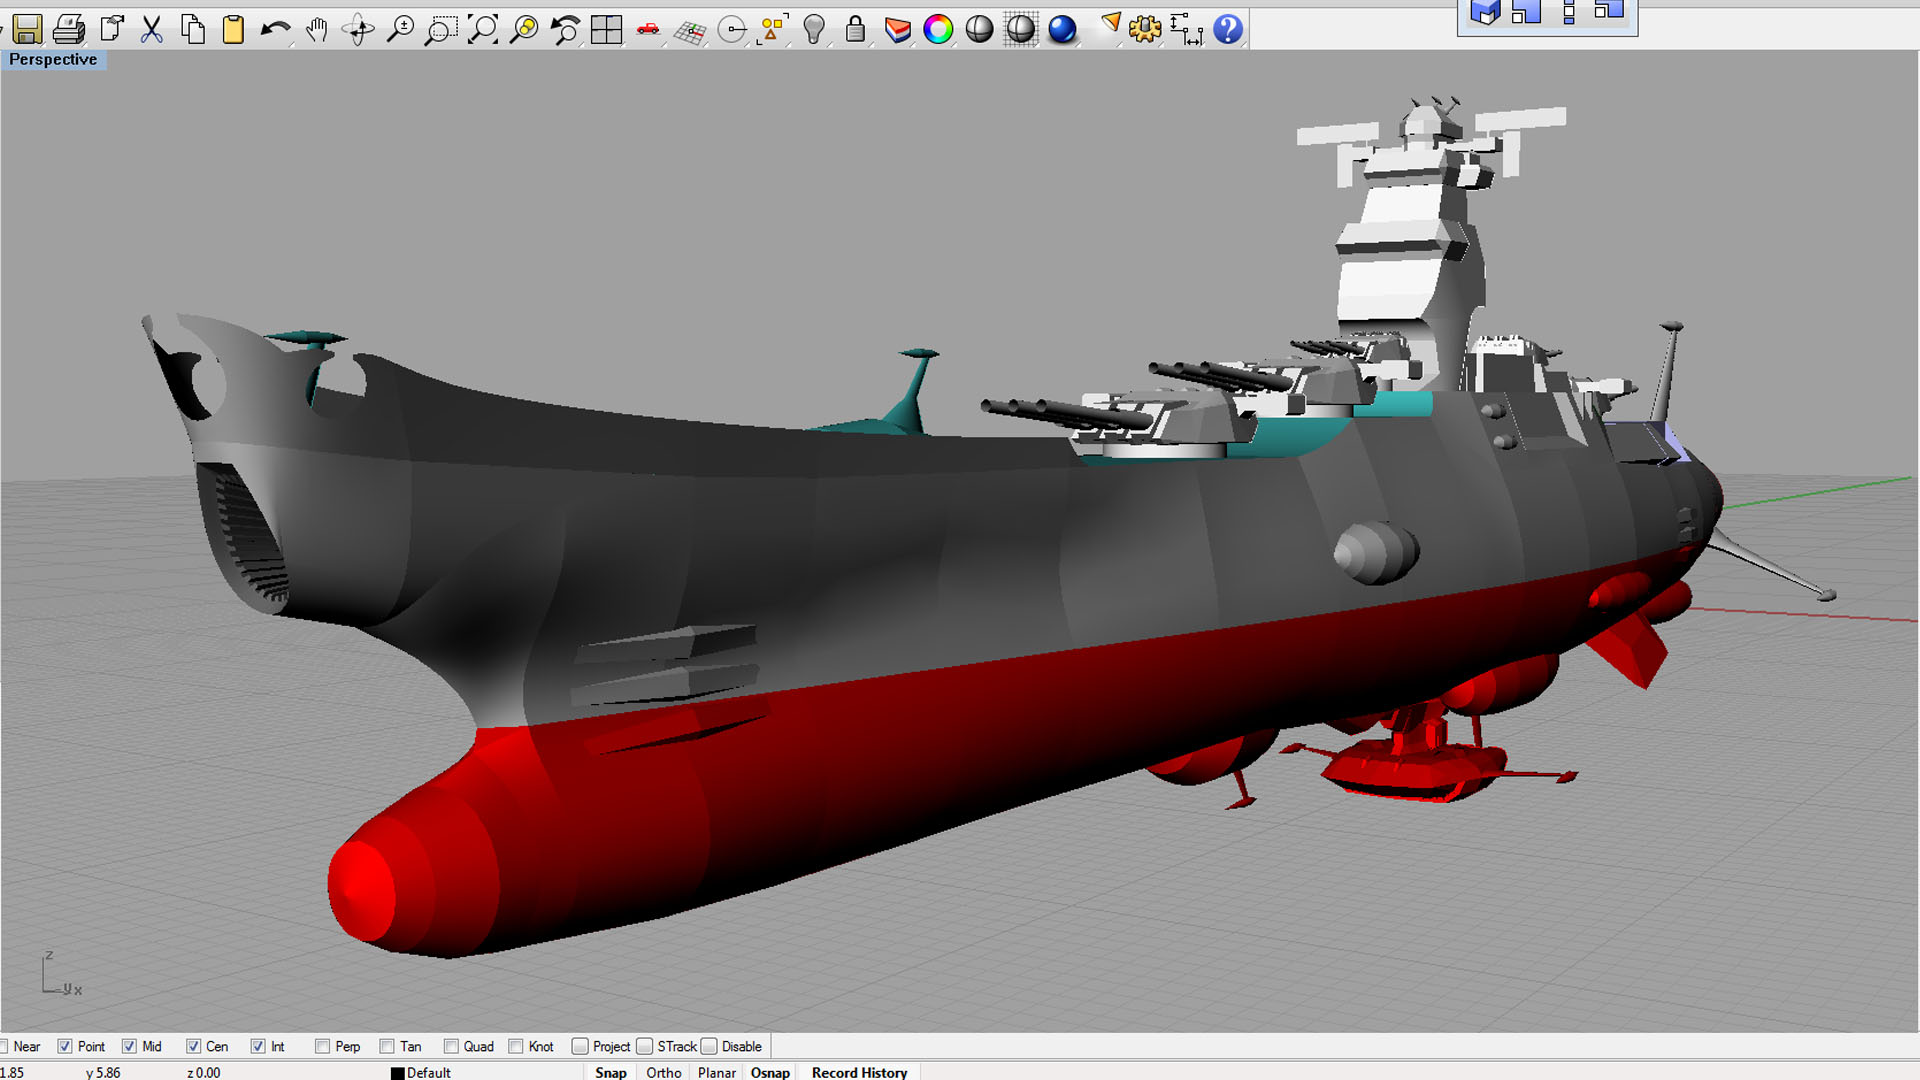Select the Rotate View tool
This screenshot has width=1920, height=1080.
click(x=358, y=29)
